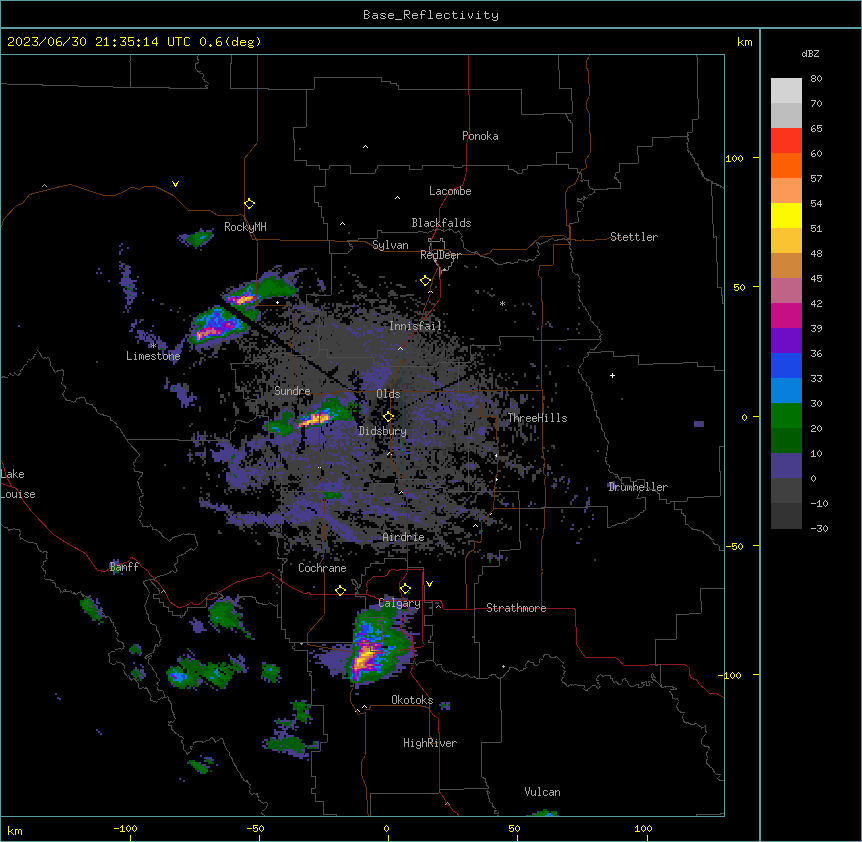
Task: Select the orange 60-57 dBZ legend swatch
Action: click(x=786, y=166)
